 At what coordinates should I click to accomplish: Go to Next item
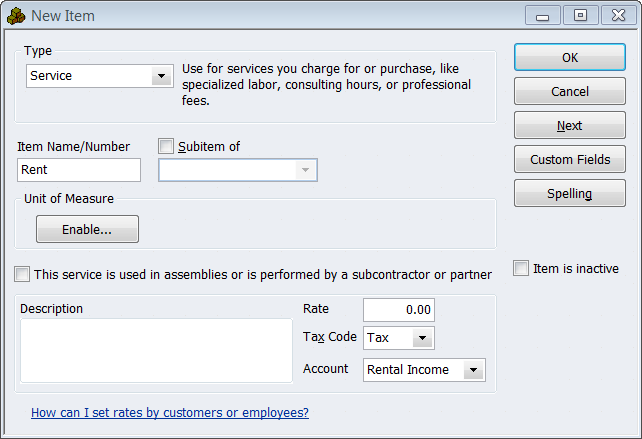coord(570,126)
